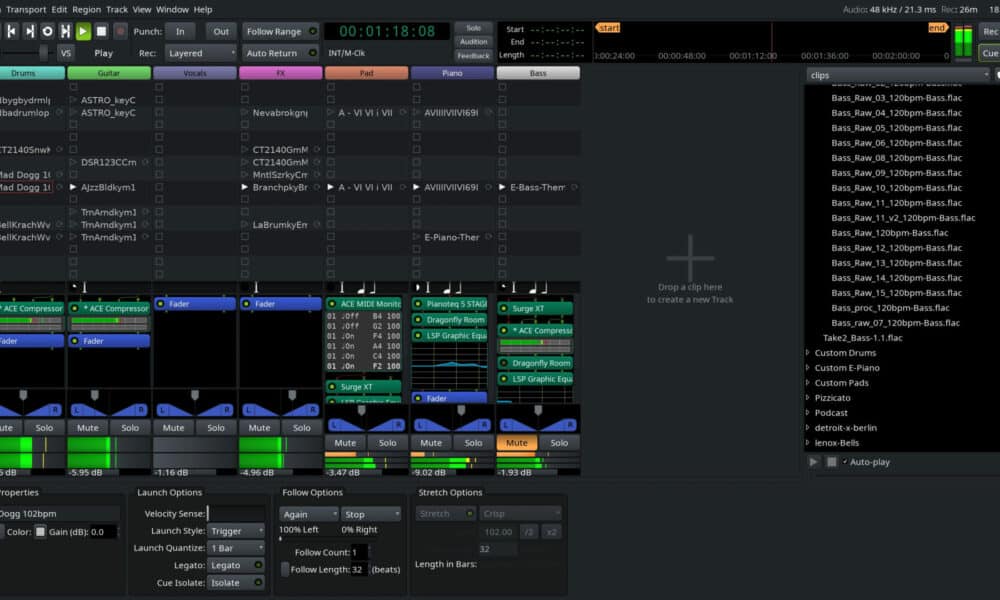Click the play range/selection transport icon
The width and height of the screenshot is (1000, 600).
coord(65,31)
